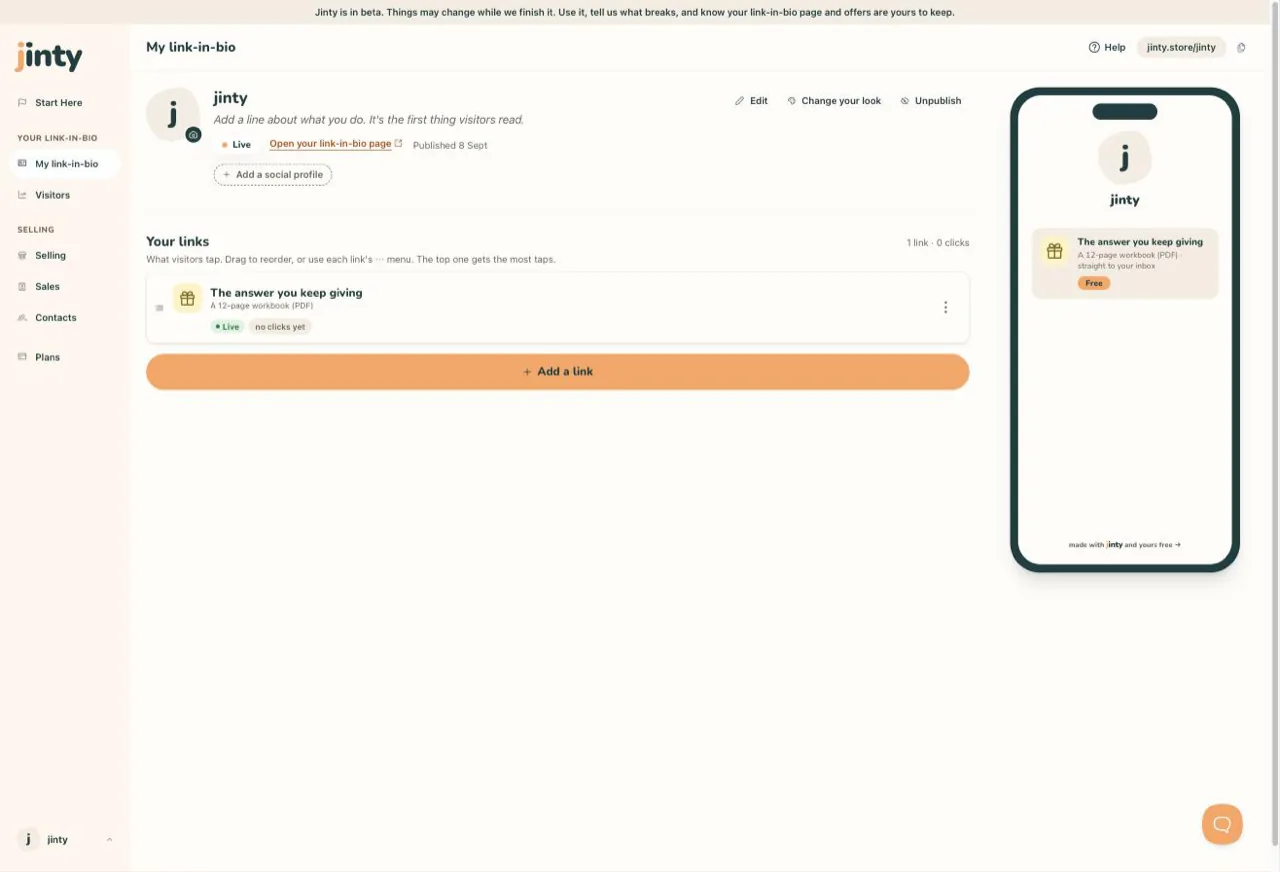Screen dimensions: 1280x872
Task: Click the Sales sidebar icon
Action: coord(22,286)
